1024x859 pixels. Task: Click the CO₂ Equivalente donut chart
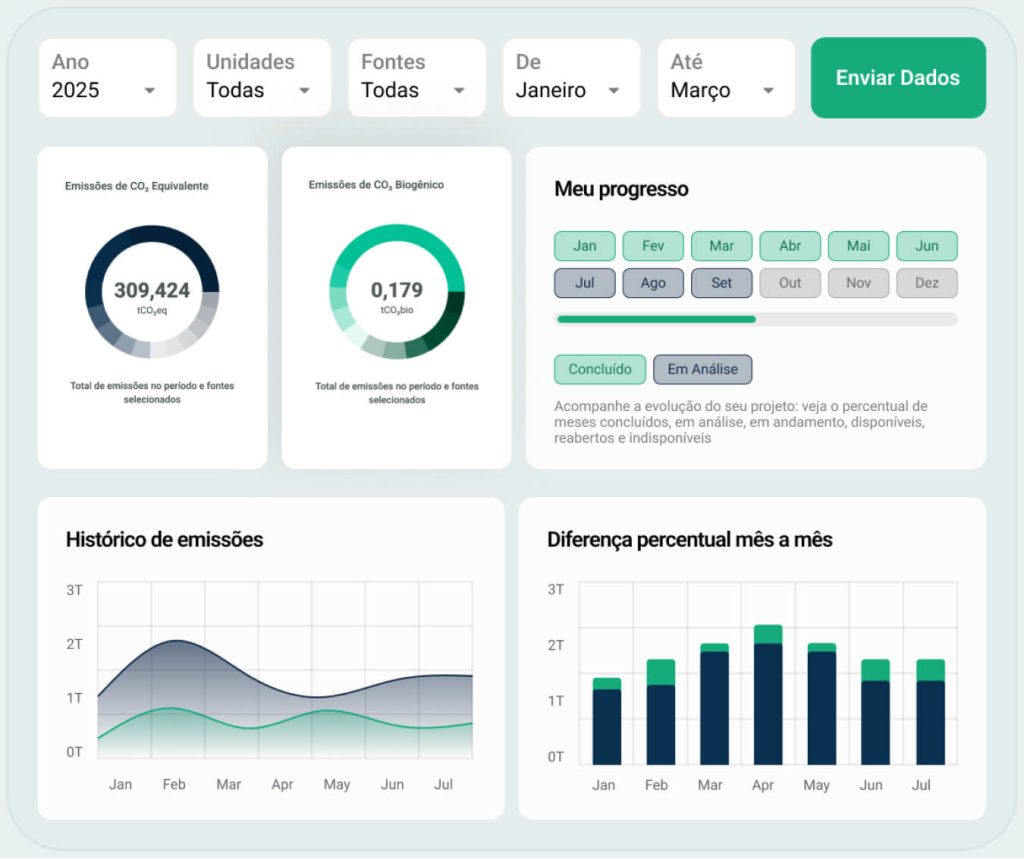[152, 292]
